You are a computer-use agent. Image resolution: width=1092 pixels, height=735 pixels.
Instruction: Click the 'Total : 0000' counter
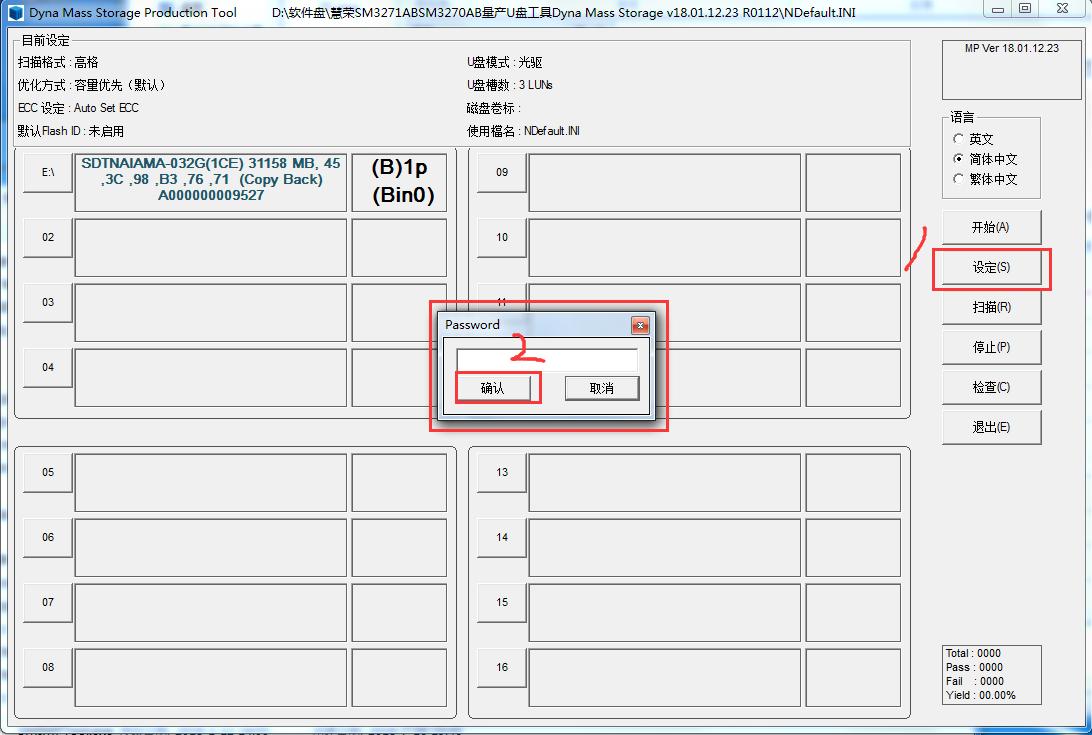point(973,653)
